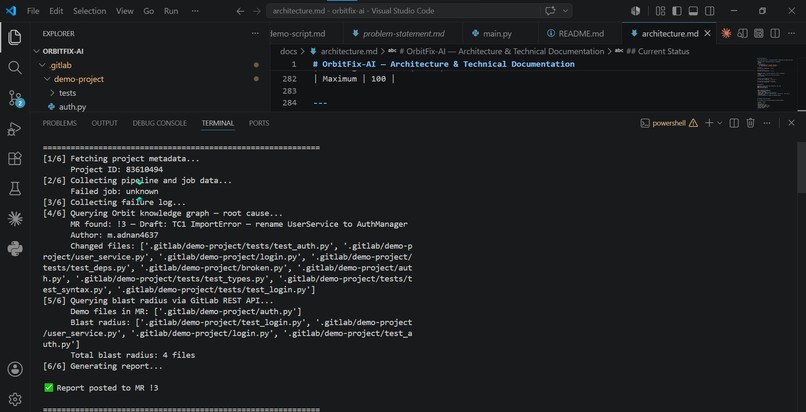This screenshot has width=806, height=412.
Task: Click the command center search box
Action: (419, 11)
